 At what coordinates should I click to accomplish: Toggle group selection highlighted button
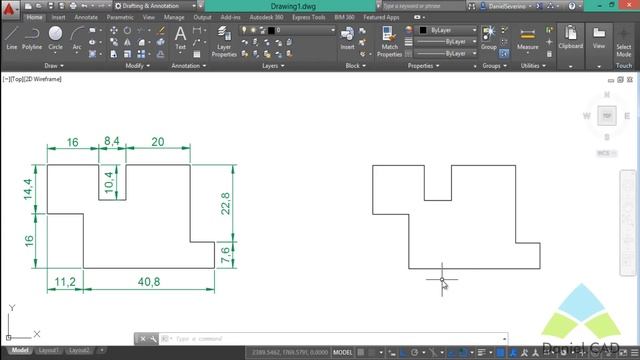pyautogui.click(x=504, y=53)
